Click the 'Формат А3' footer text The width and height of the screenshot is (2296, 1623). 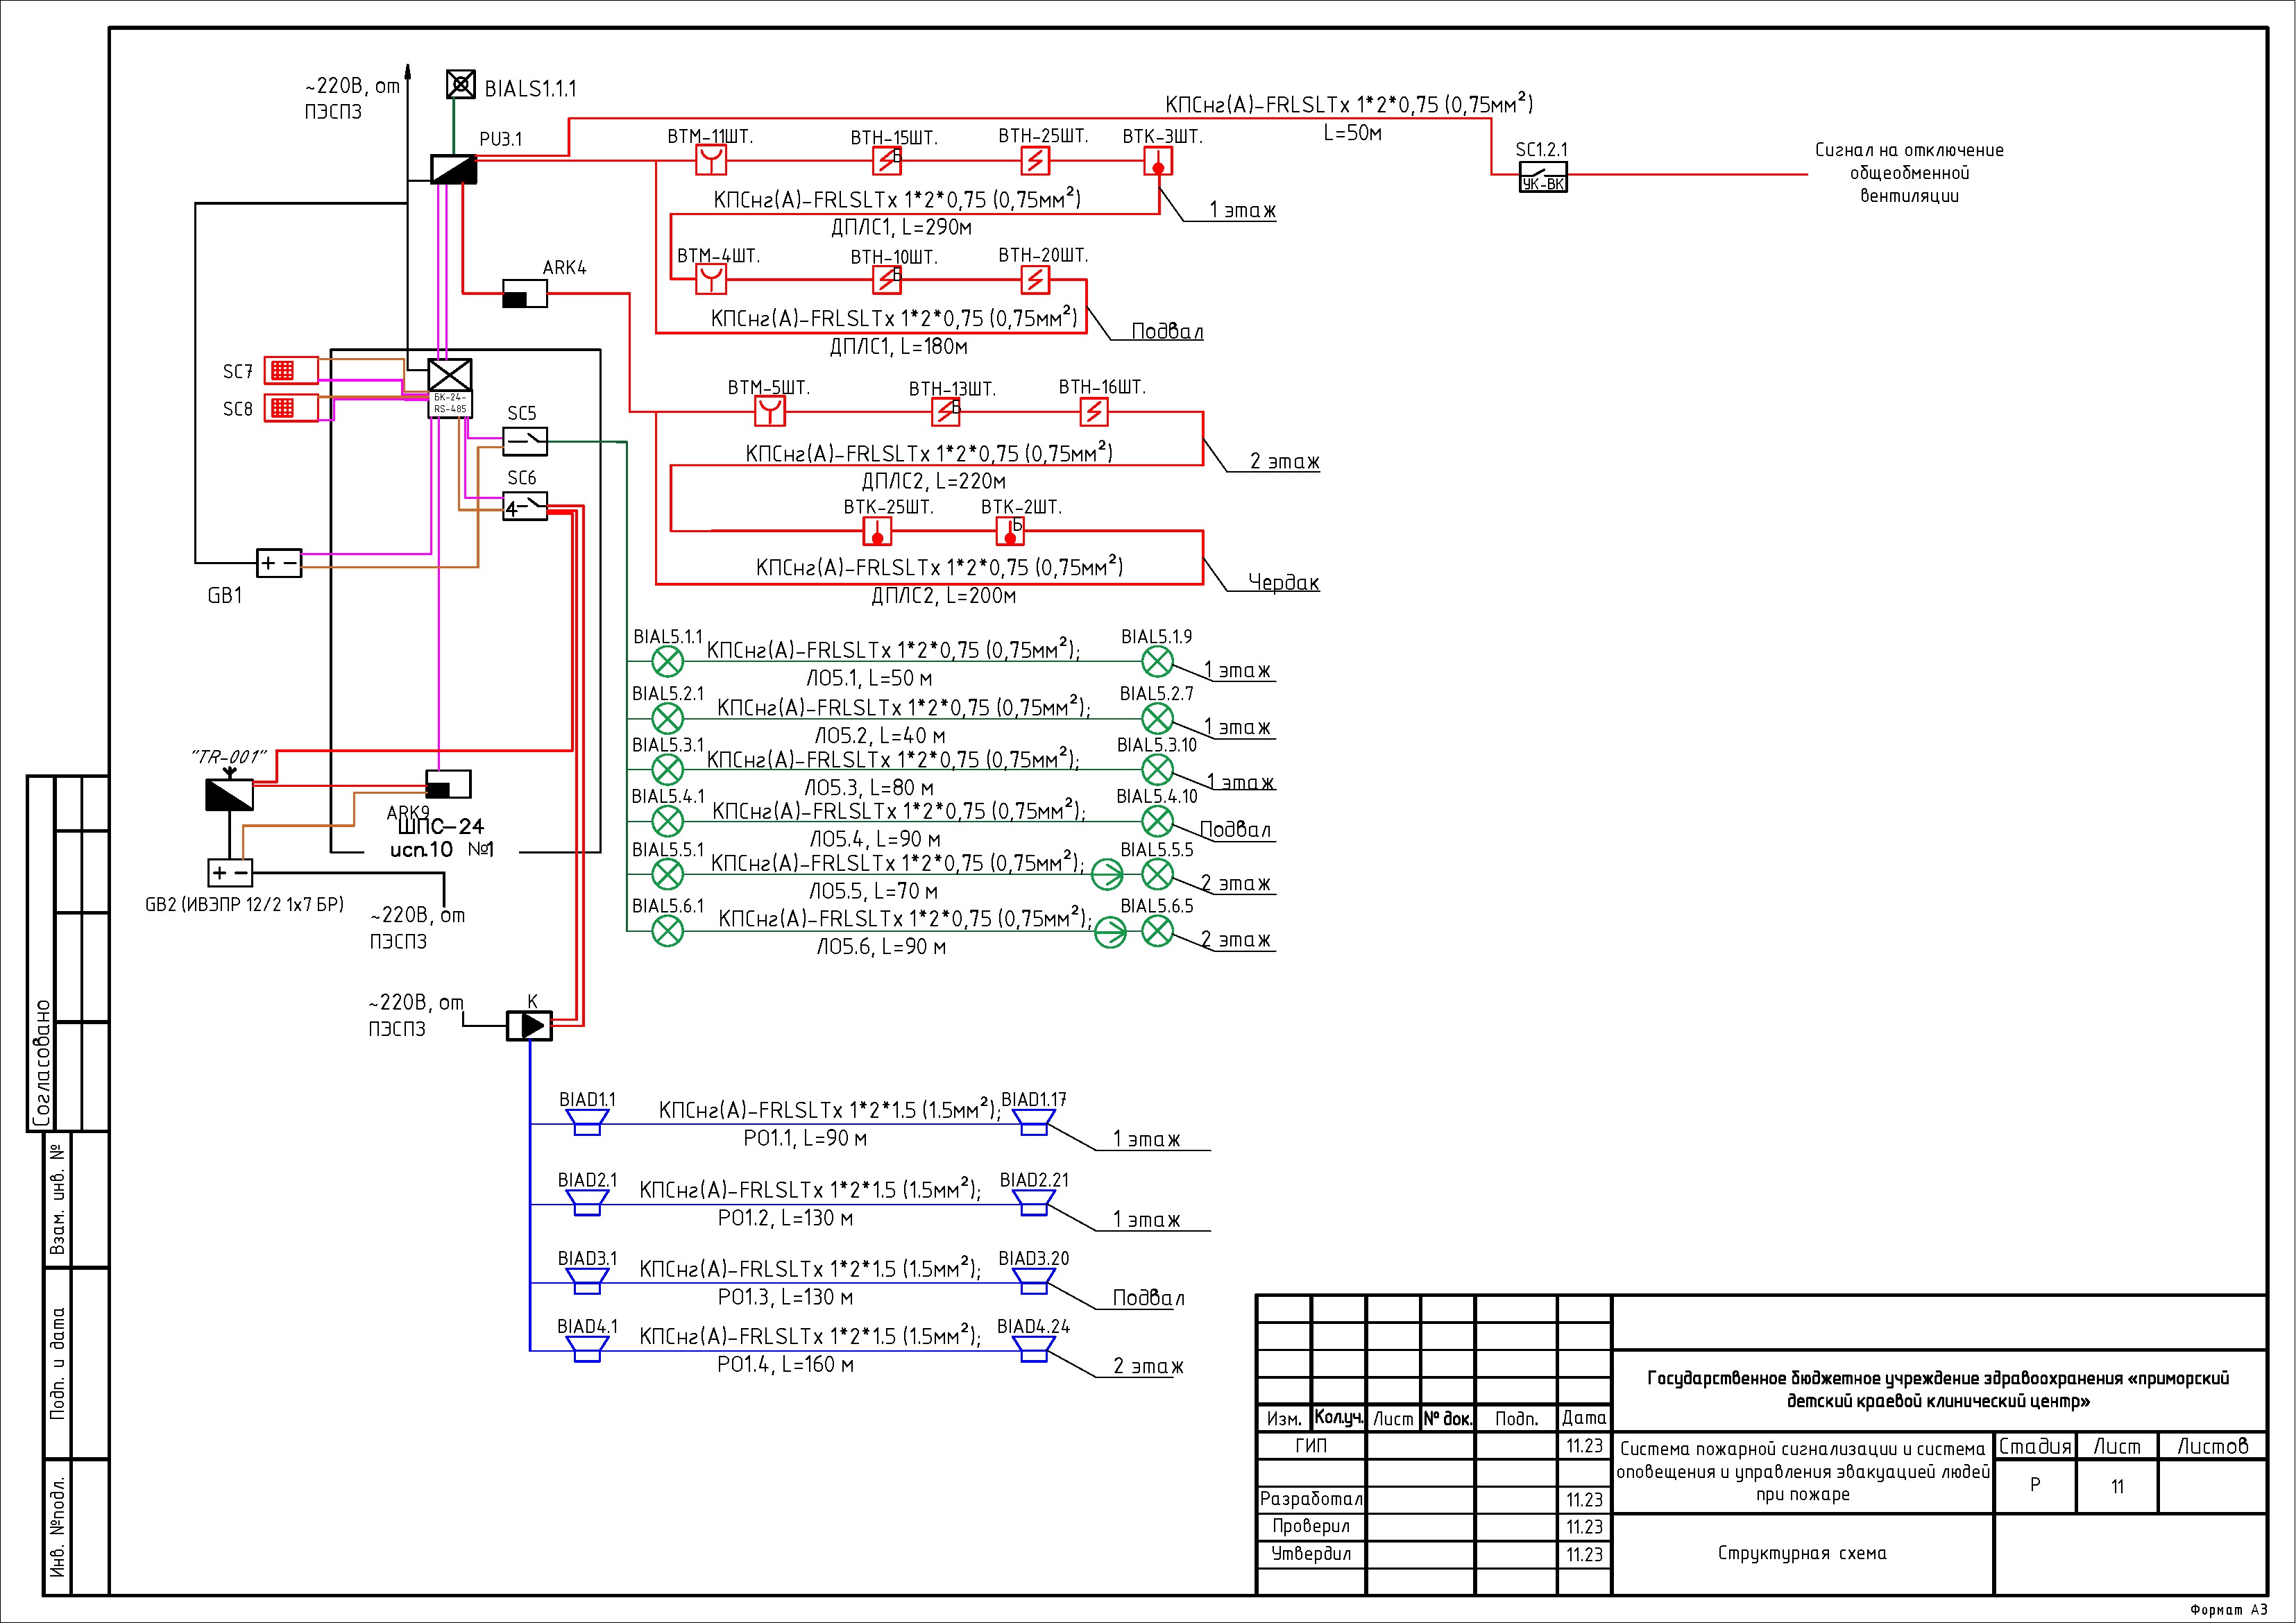click(x=2229, y=1610)
